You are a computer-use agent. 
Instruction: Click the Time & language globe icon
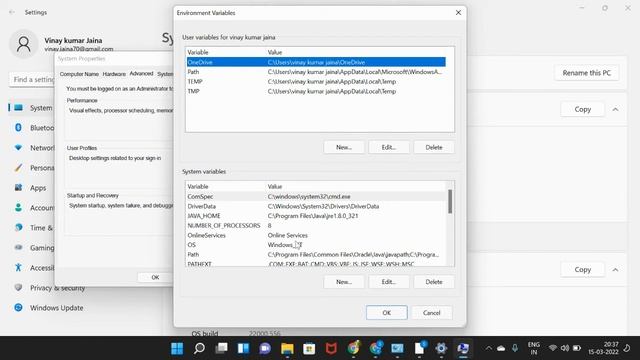pyautogui.click(x=18, y=228)
